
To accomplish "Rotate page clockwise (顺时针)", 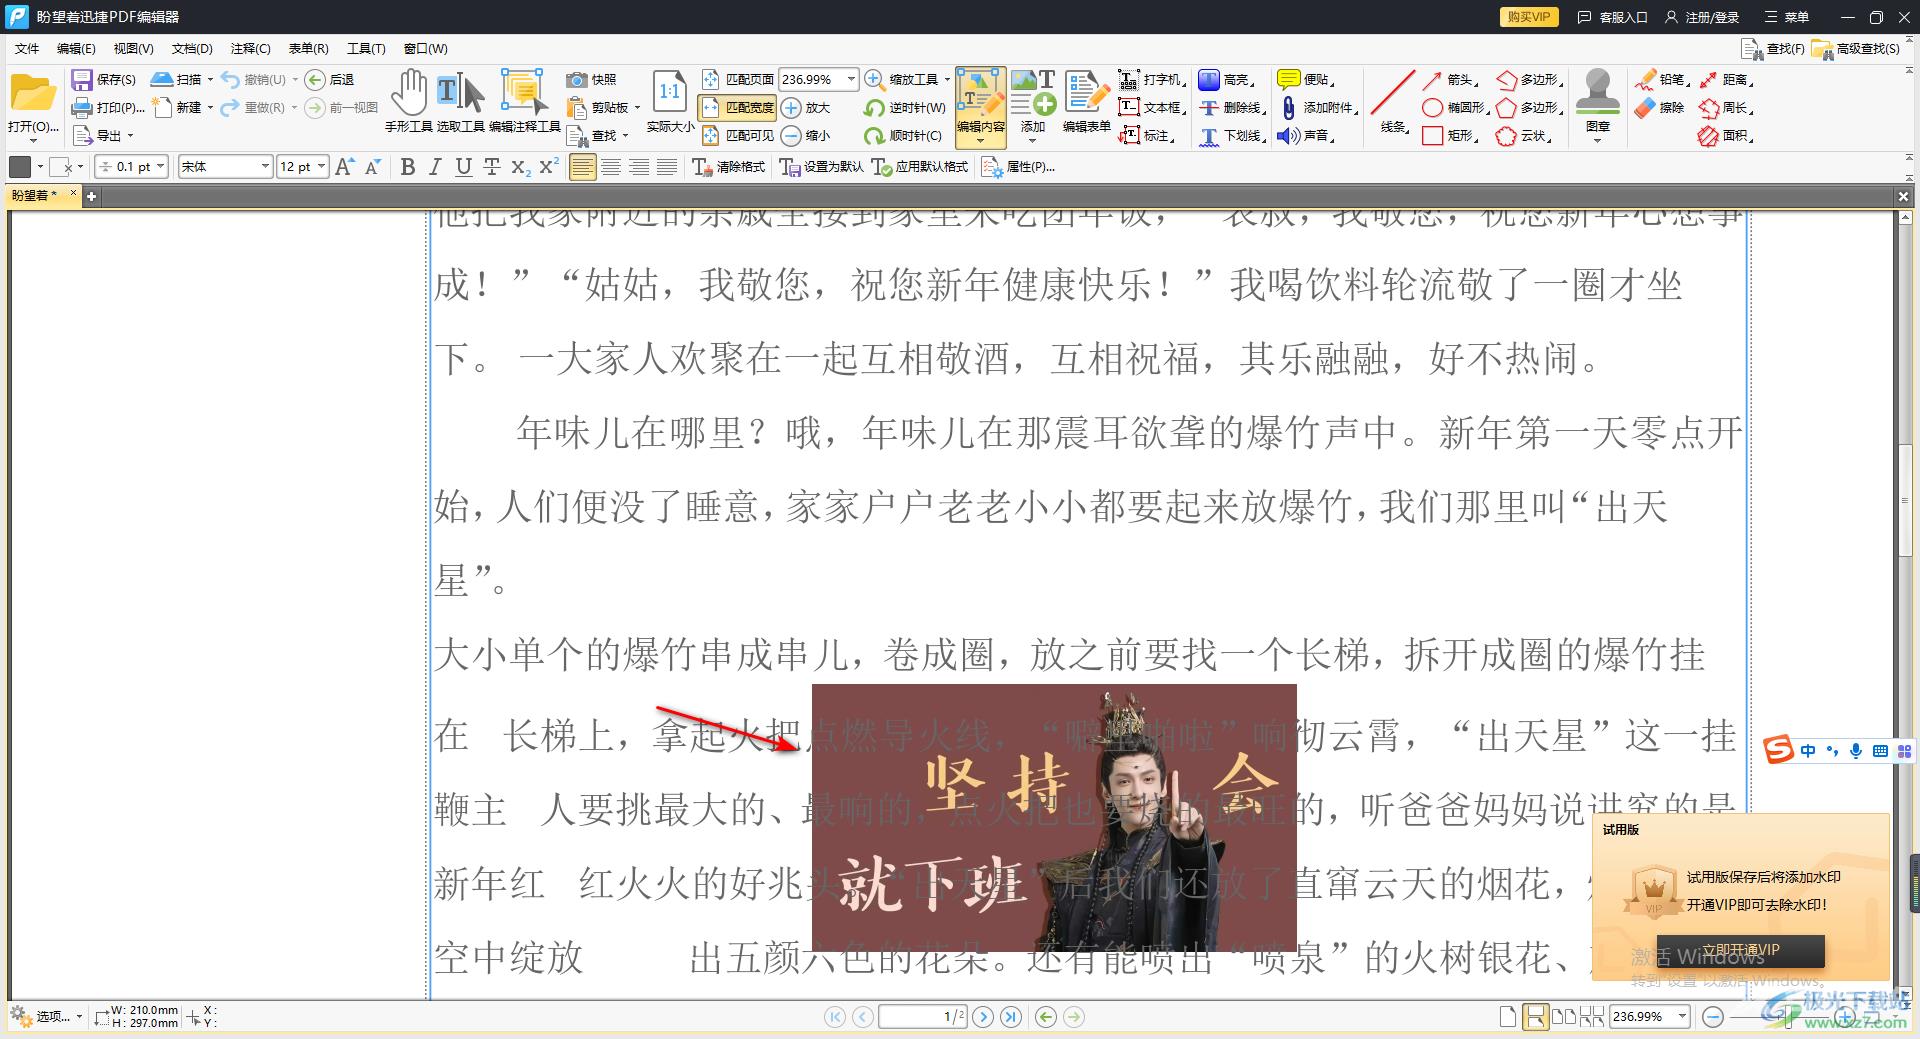I will 904,135.
